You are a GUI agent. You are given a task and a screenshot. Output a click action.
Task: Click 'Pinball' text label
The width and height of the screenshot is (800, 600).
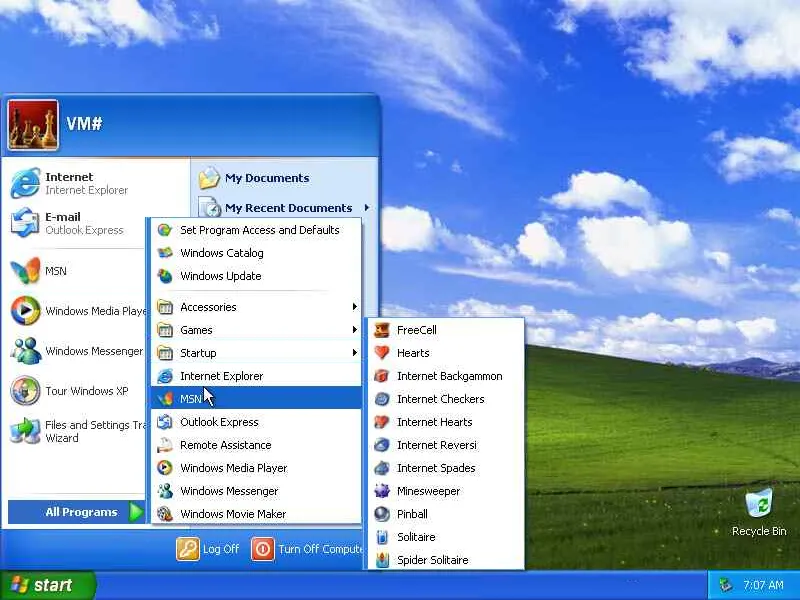point(412,514)
